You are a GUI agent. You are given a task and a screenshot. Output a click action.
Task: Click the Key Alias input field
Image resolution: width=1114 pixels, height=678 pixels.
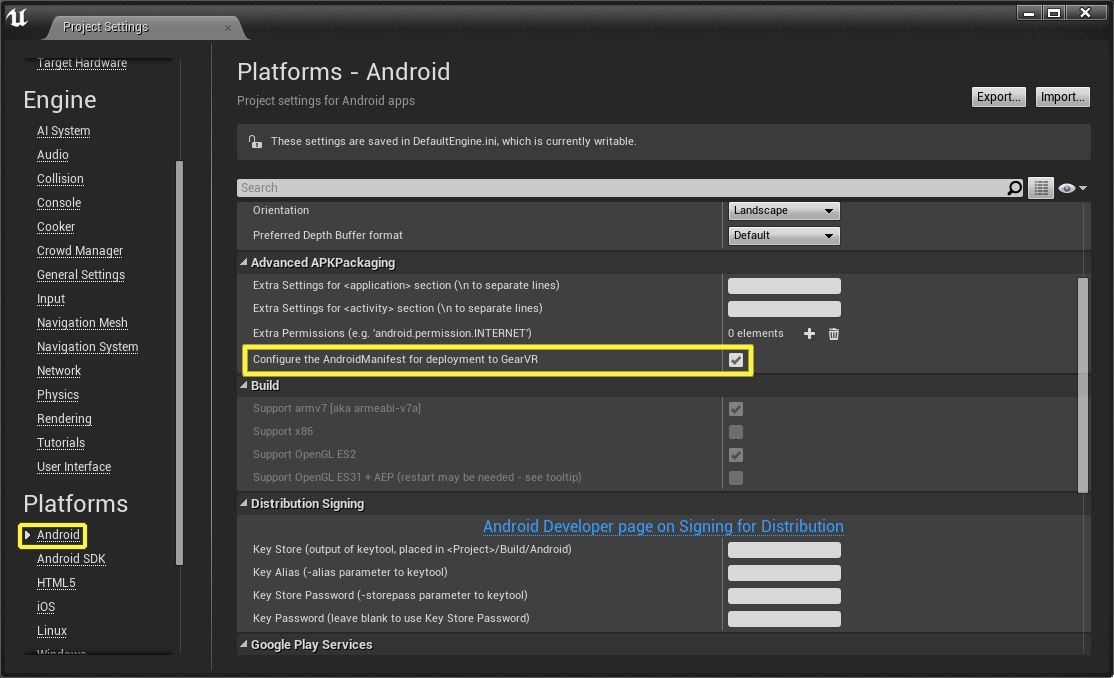tap(784, 573)
